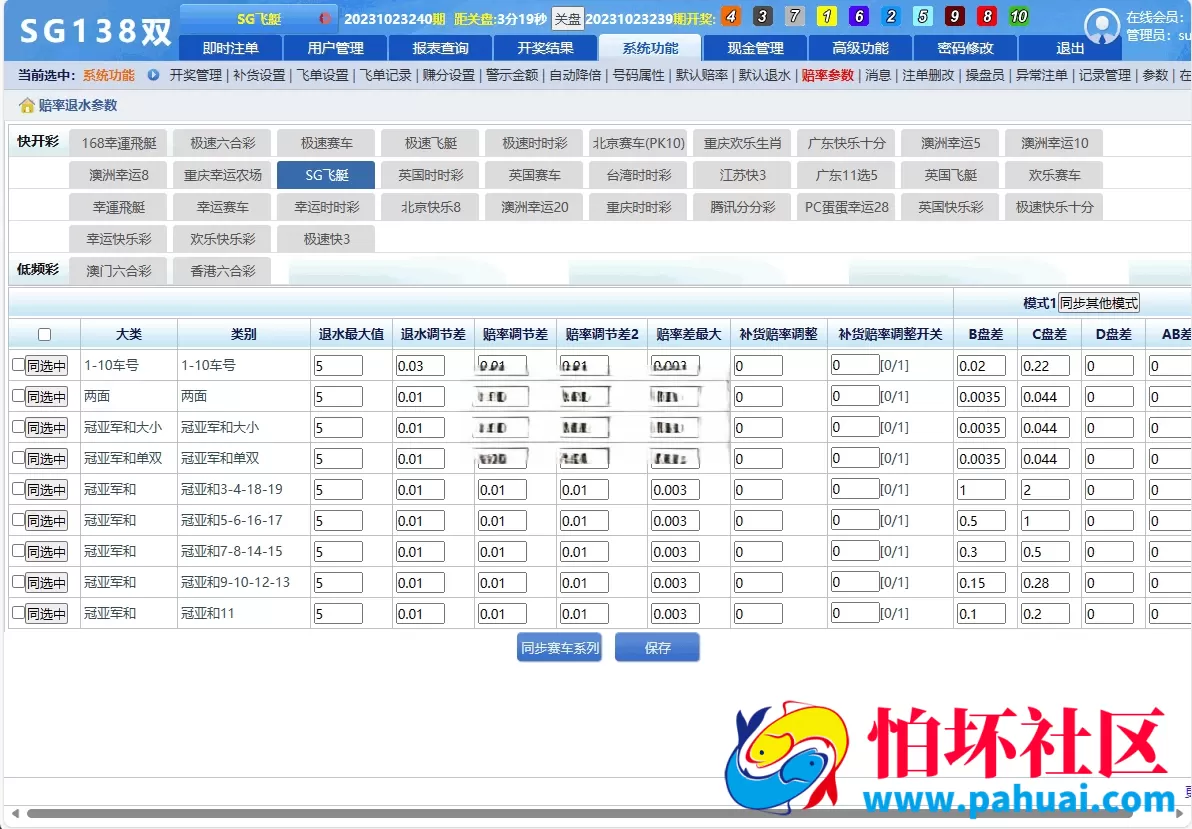Click the 关盘 button in header
This screenshot has width=1192, height=829.
coord(567,19)
